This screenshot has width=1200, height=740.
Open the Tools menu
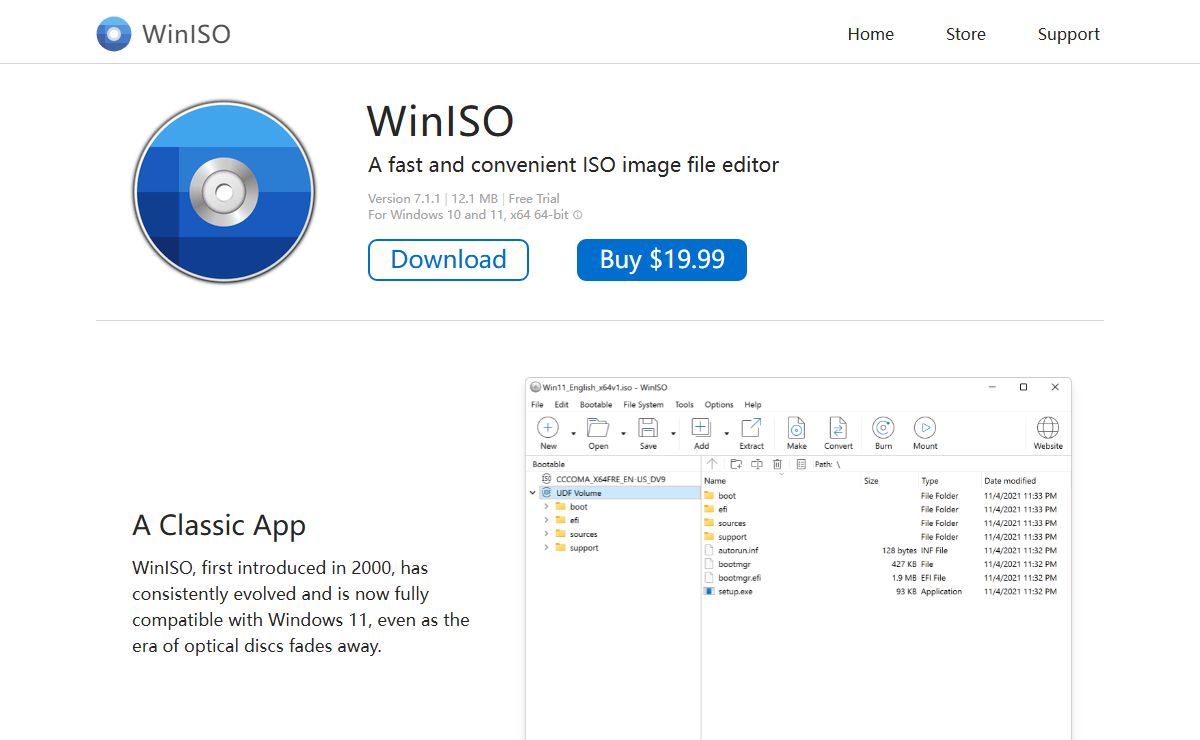click(684, 405)
